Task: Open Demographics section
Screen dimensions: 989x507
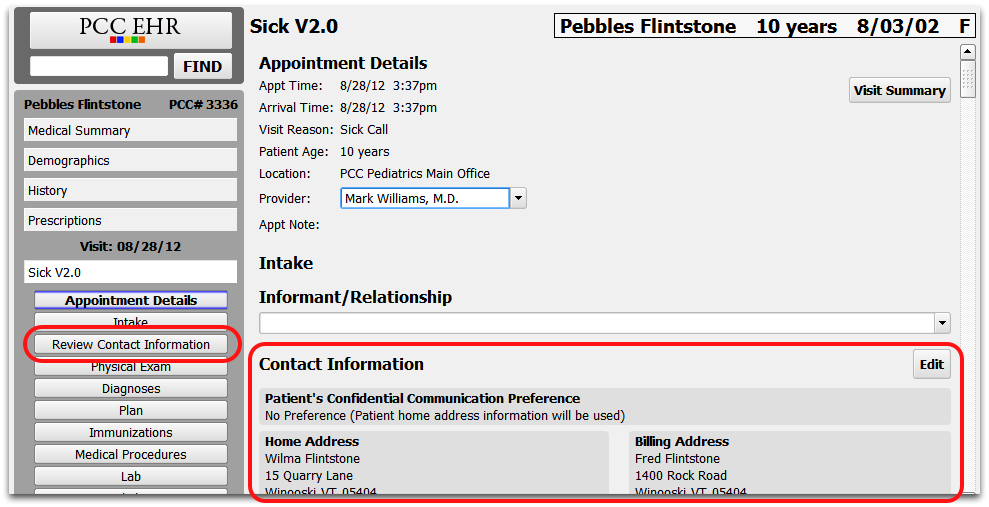Action: pyautogui.click(x=131, y=161)
